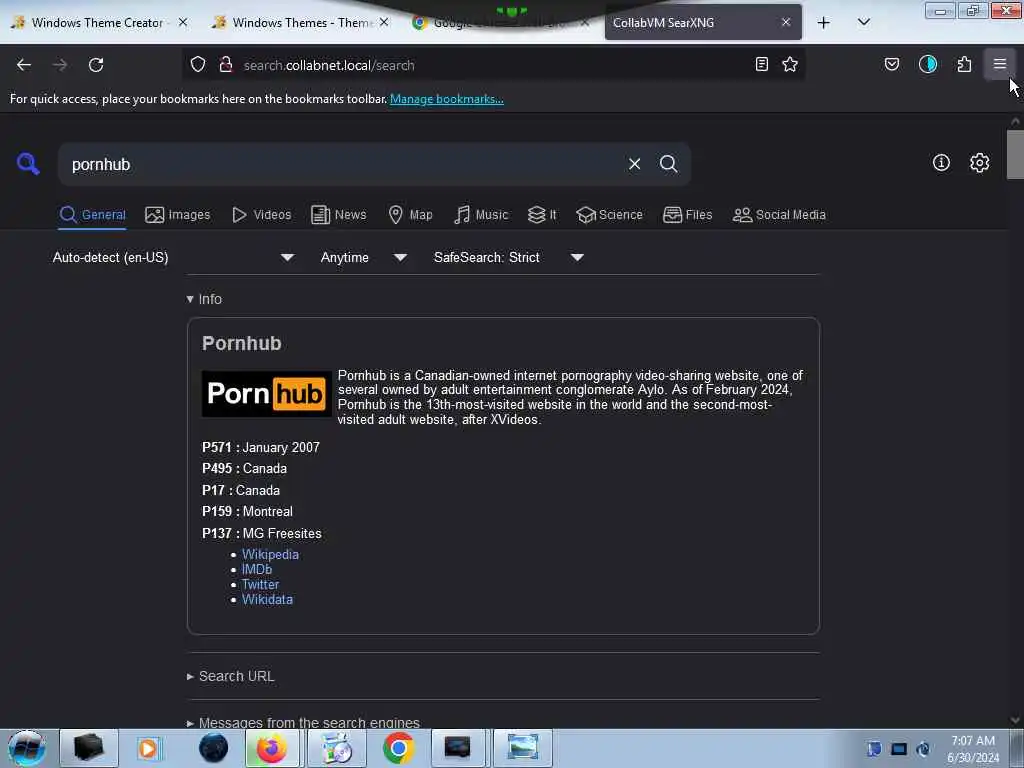The height and width of the screenshot is (768, 1024).
Task: Switch to the Windows Themes tab
Action: click(300, 22)
